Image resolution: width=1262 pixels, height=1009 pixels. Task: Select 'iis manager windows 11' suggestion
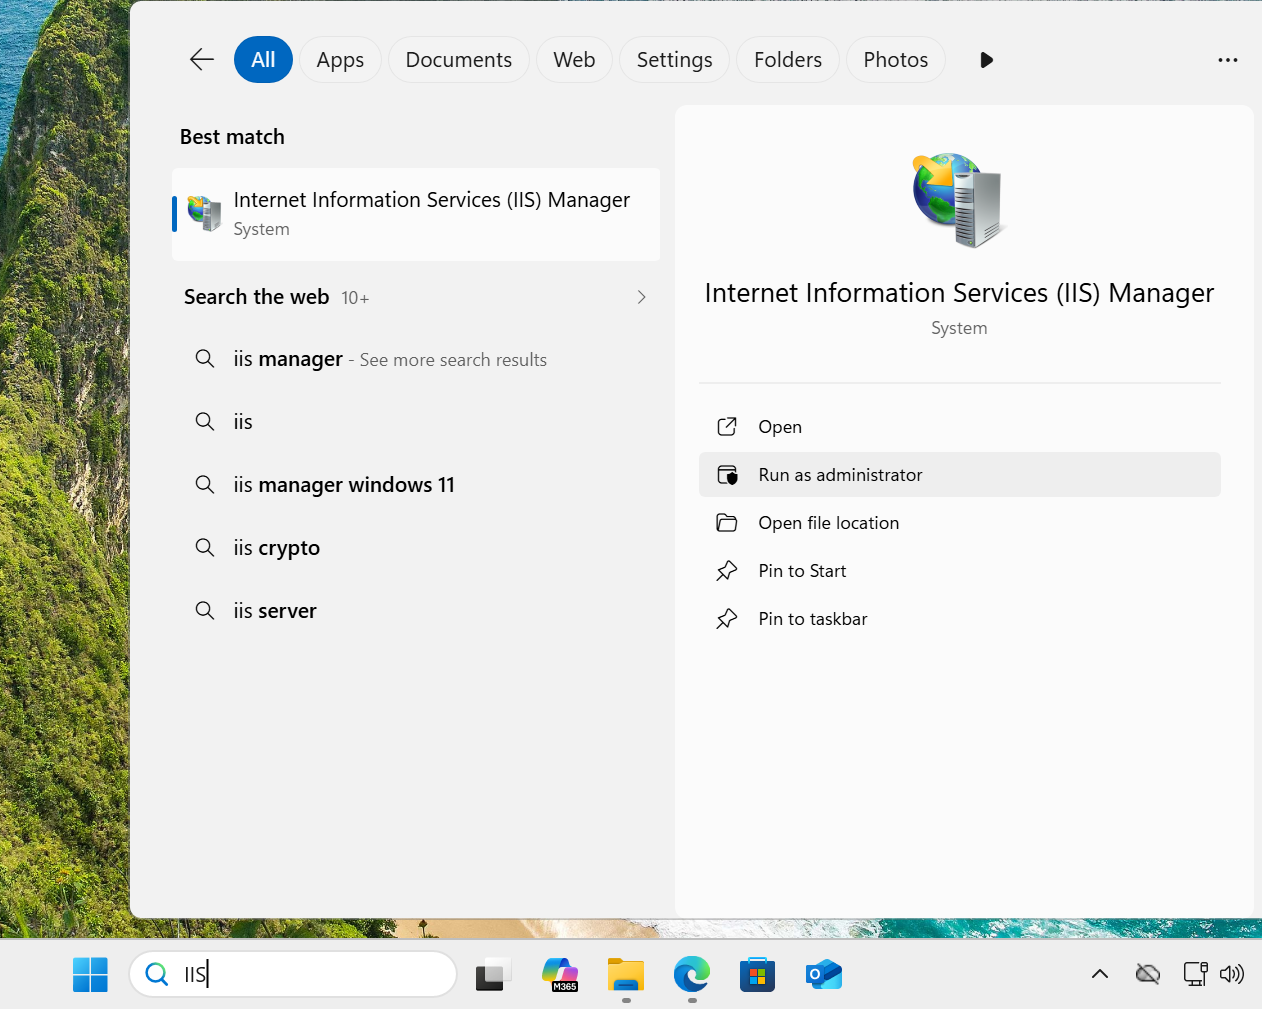(416, 485)
